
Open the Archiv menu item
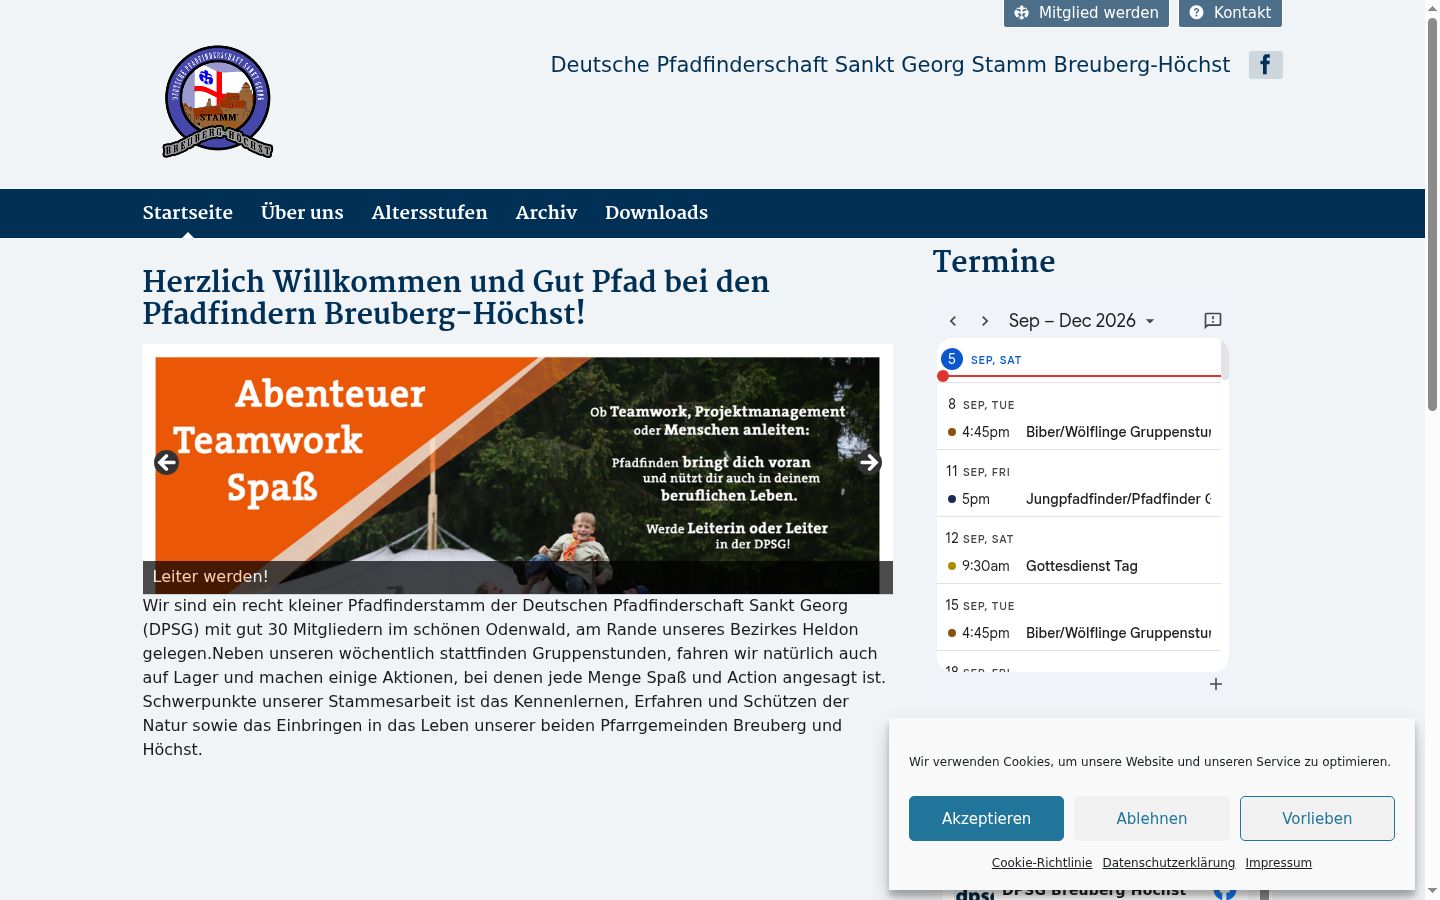pos(546,213)
